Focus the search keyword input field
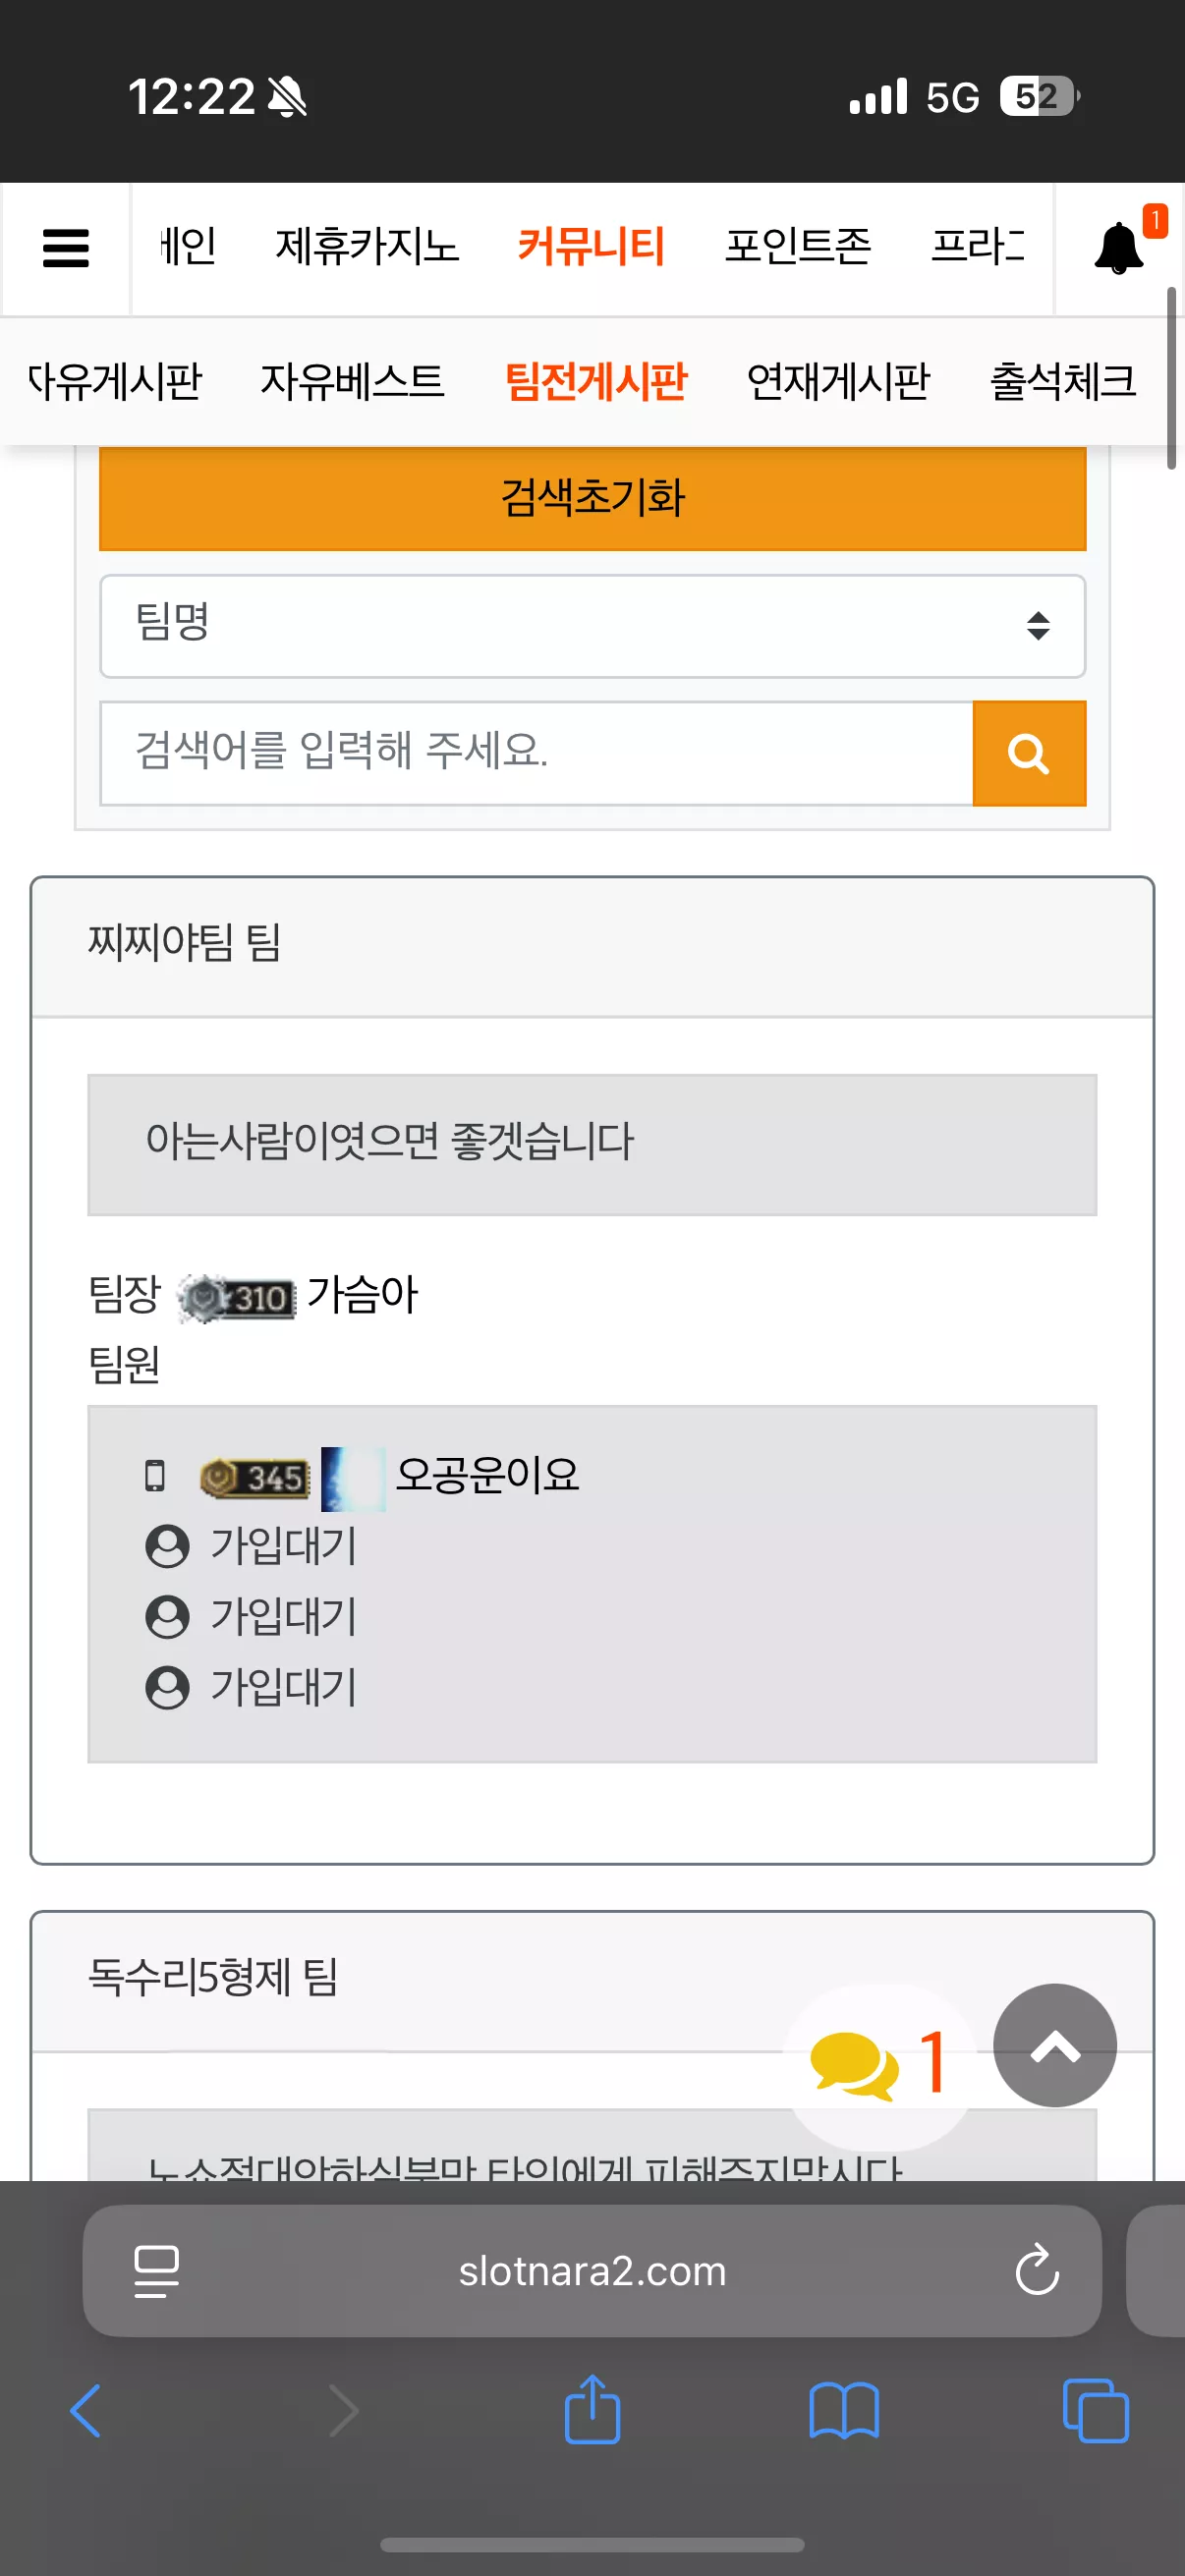The width and height of the screenshot is (1185, 2576). click(x=536, y=753)
